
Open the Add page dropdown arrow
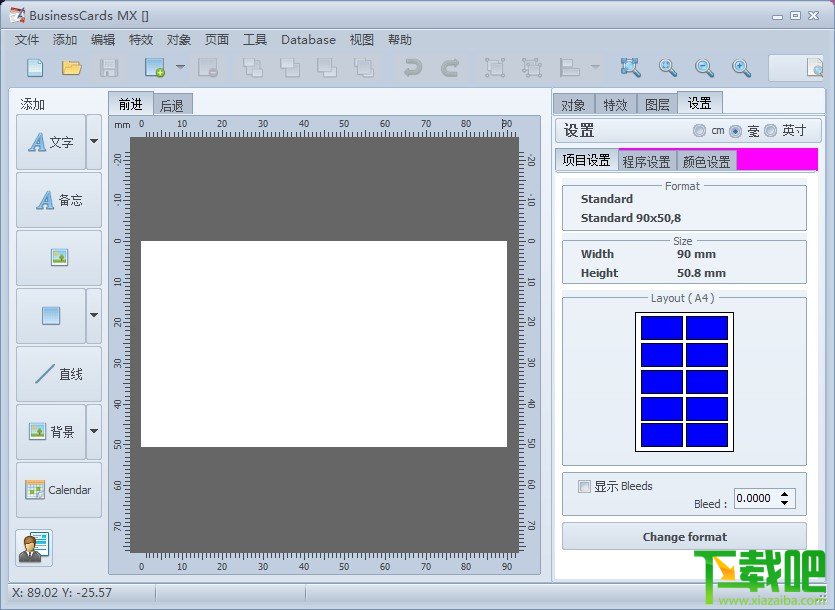181,67
